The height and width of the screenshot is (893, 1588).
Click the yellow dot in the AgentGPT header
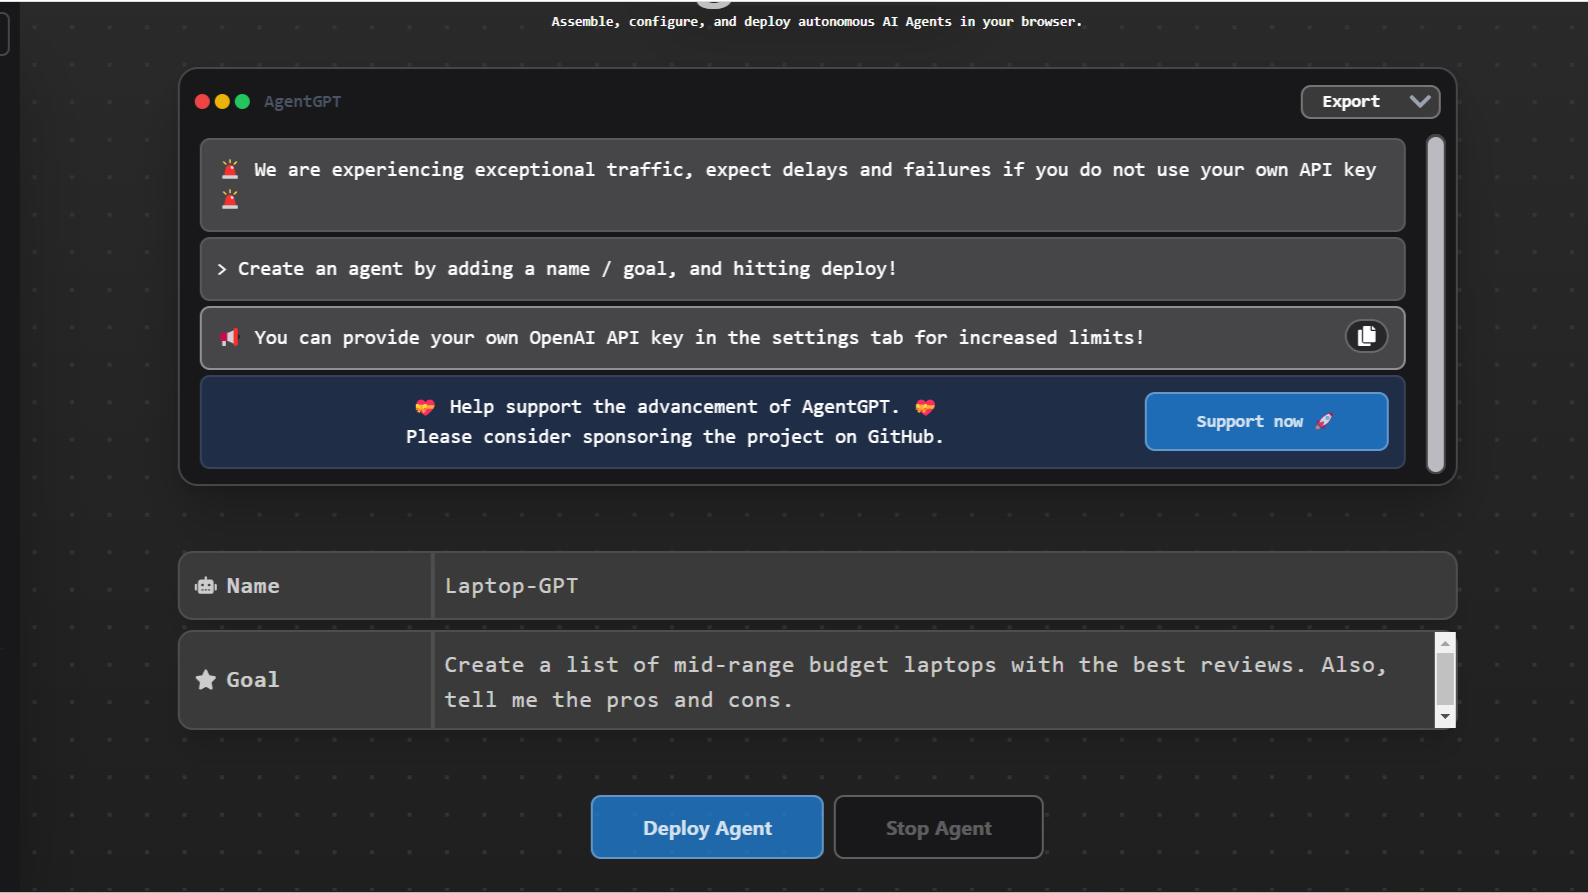click(222, 101)
